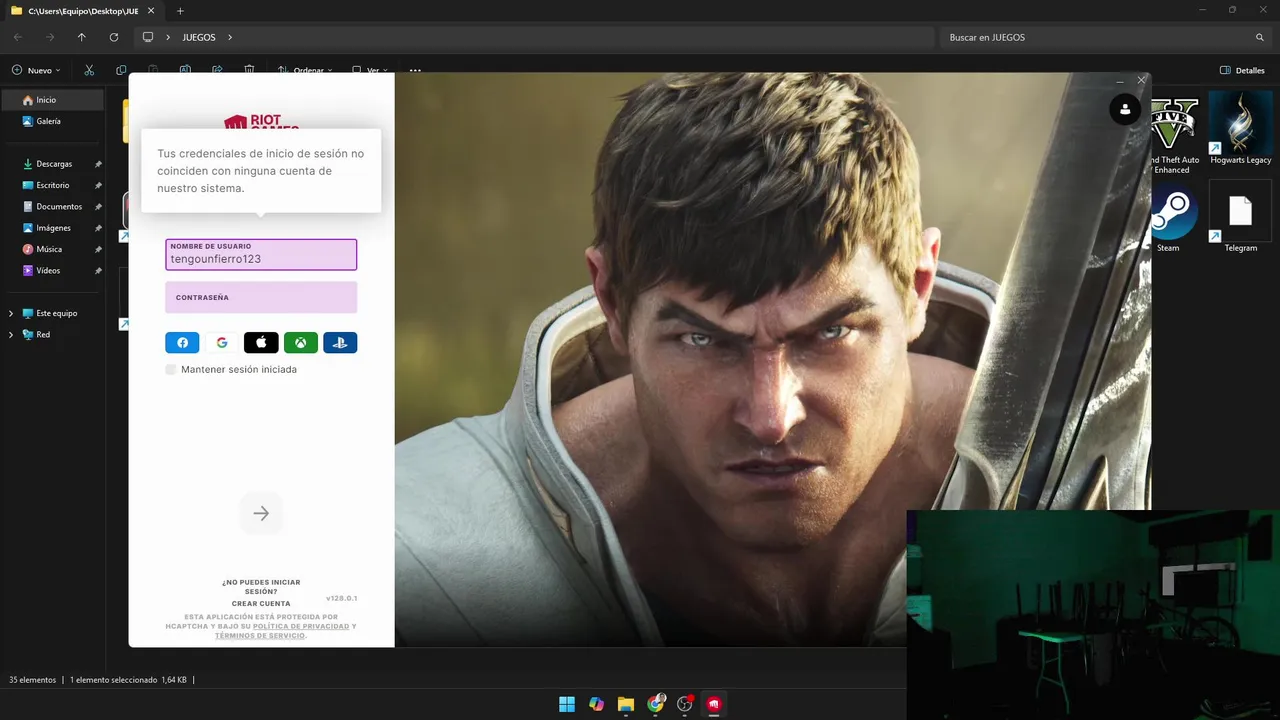The width and height of the screenshot is (1280, 720).
Task: Open ¿No puedes iniciar sesión? link
Action: coord(261,587)
